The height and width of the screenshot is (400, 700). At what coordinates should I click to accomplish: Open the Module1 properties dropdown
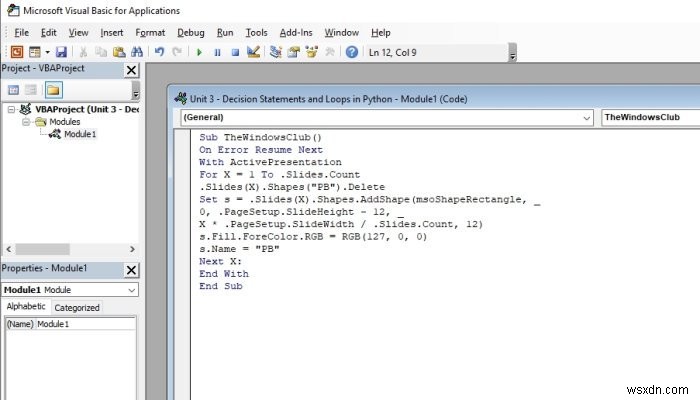coord(70,290)
